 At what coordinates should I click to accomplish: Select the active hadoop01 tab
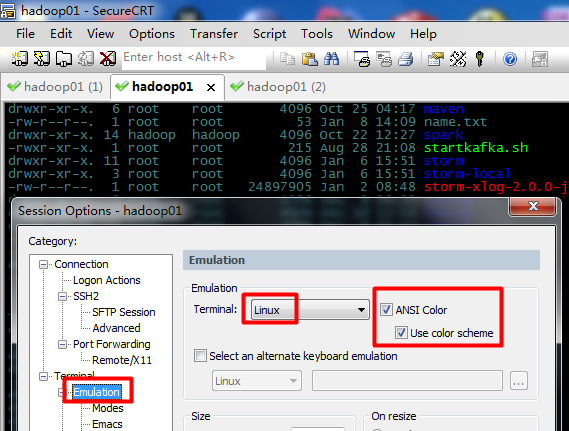point(162,87)
